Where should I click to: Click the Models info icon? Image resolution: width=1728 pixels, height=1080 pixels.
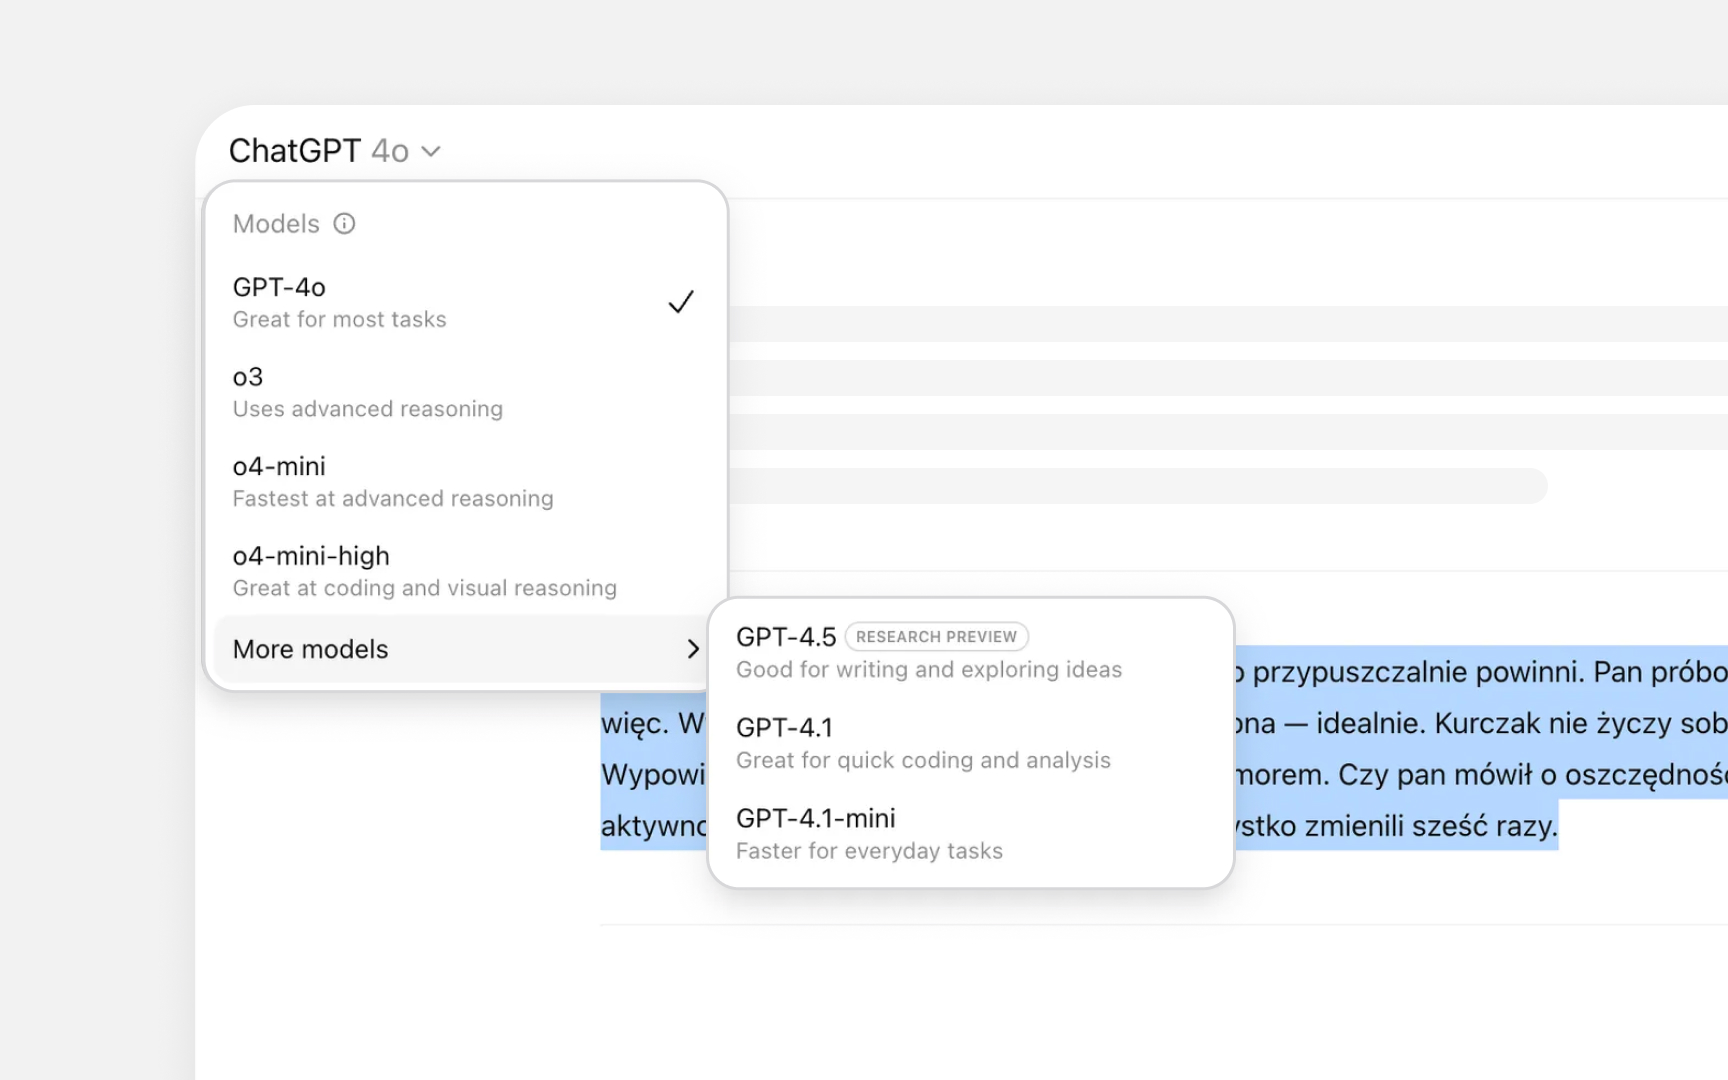344,224
